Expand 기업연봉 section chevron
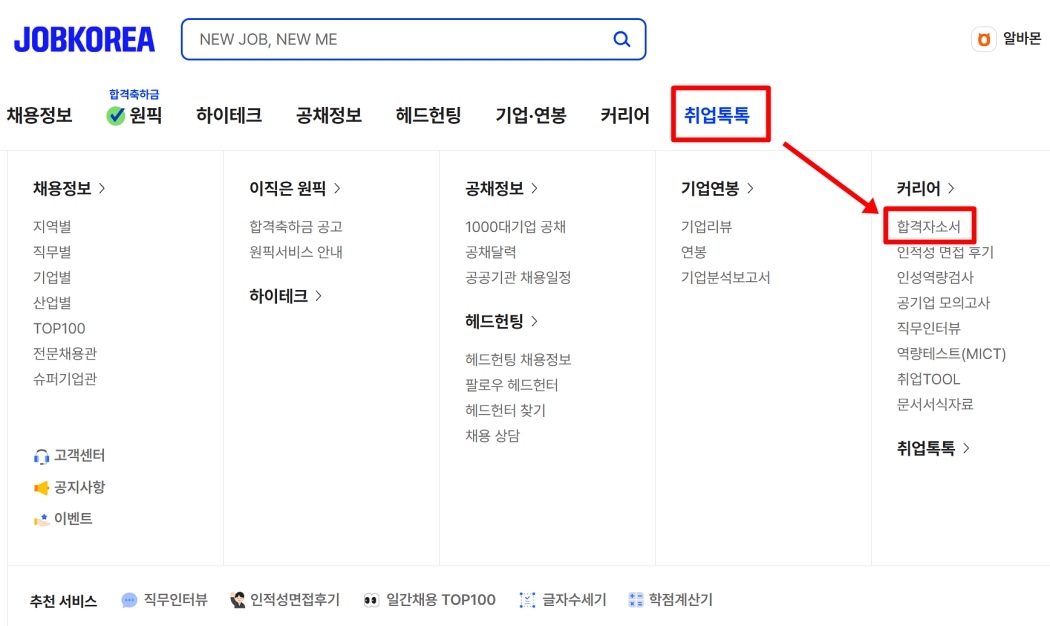Viewport: 1050px width, 626px height. (750, 189)
